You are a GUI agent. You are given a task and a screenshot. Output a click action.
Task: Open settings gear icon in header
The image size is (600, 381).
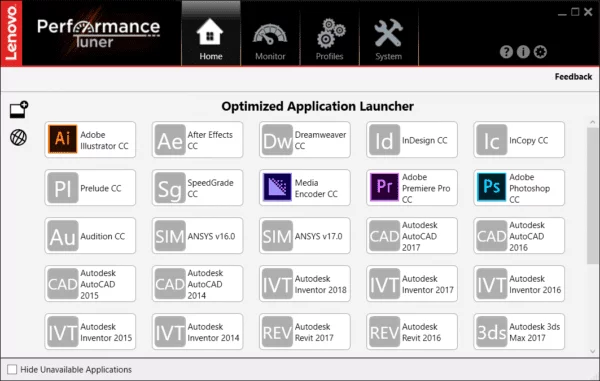click(x=540, y=52)
